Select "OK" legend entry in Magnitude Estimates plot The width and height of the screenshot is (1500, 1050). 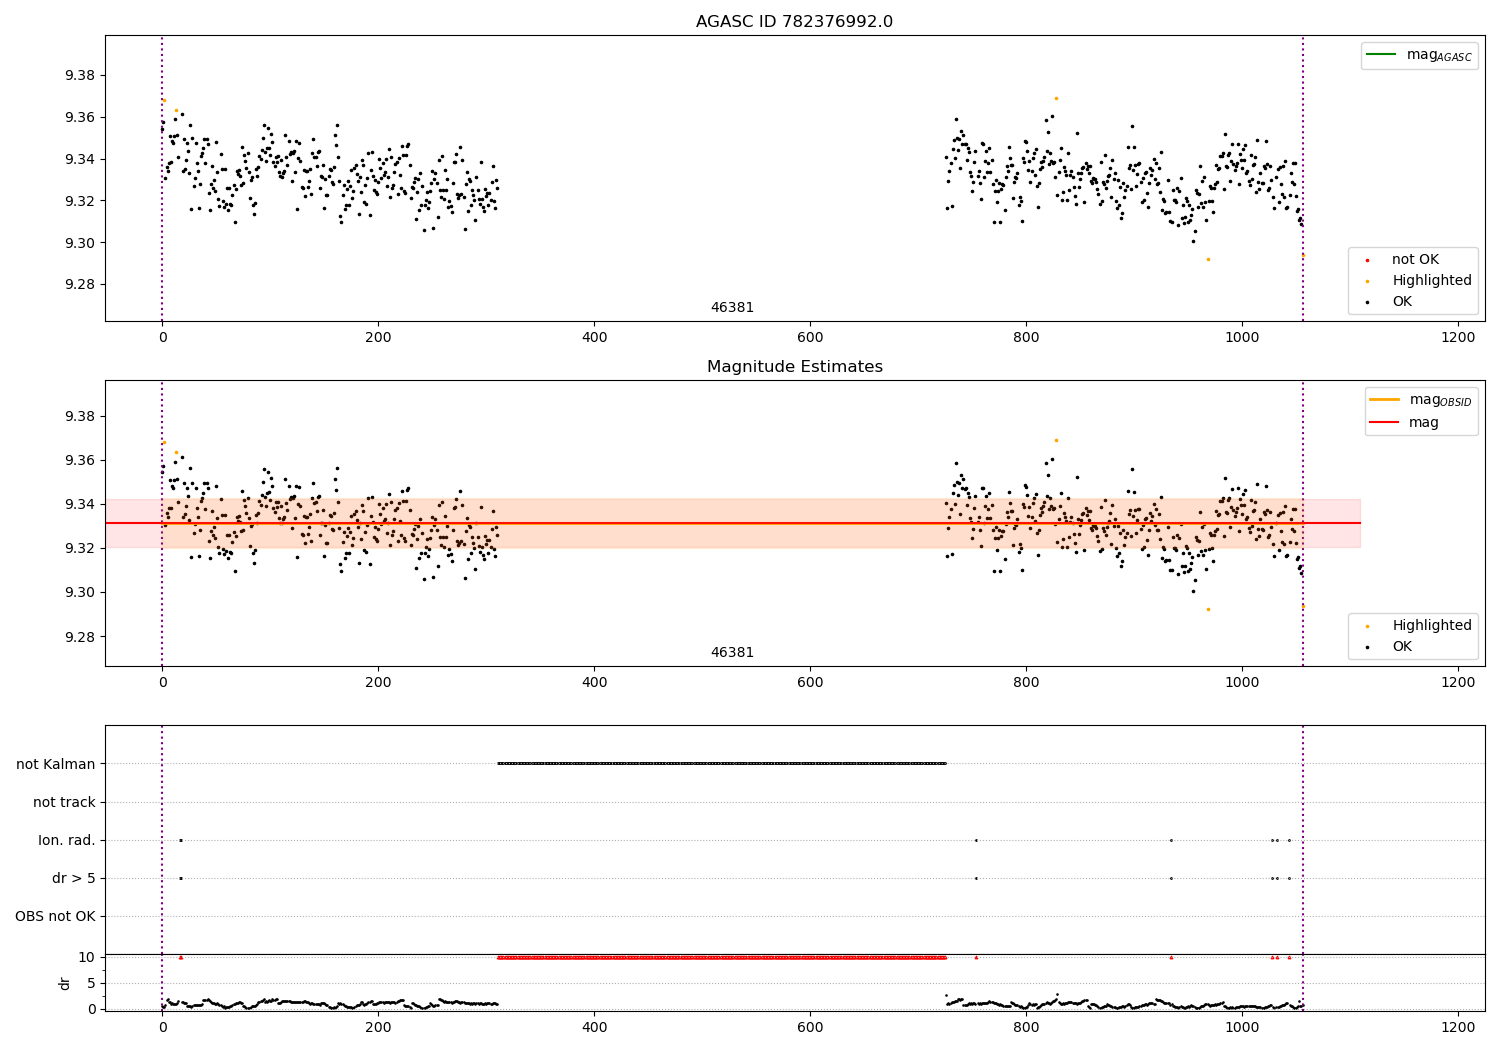(x=1402, y=647)
